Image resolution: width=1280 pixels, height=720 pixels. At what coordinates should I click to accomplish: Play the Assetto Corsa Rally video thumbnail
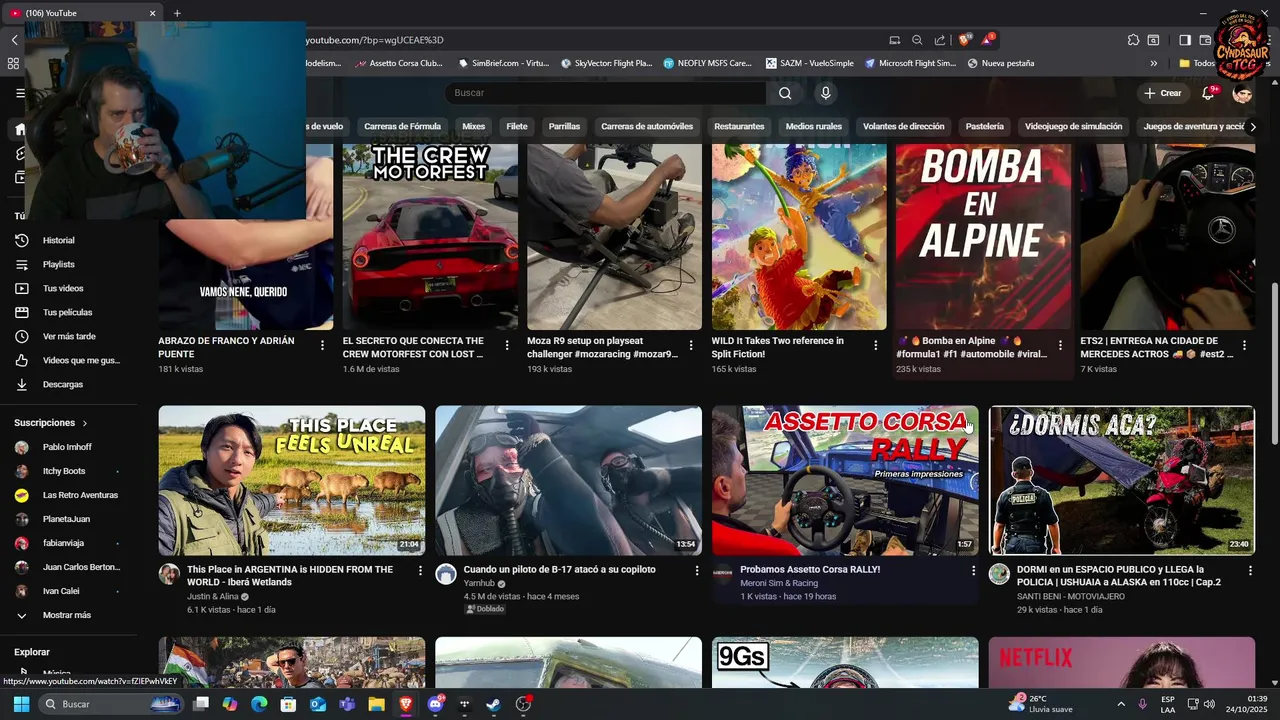tap(845, 480)
